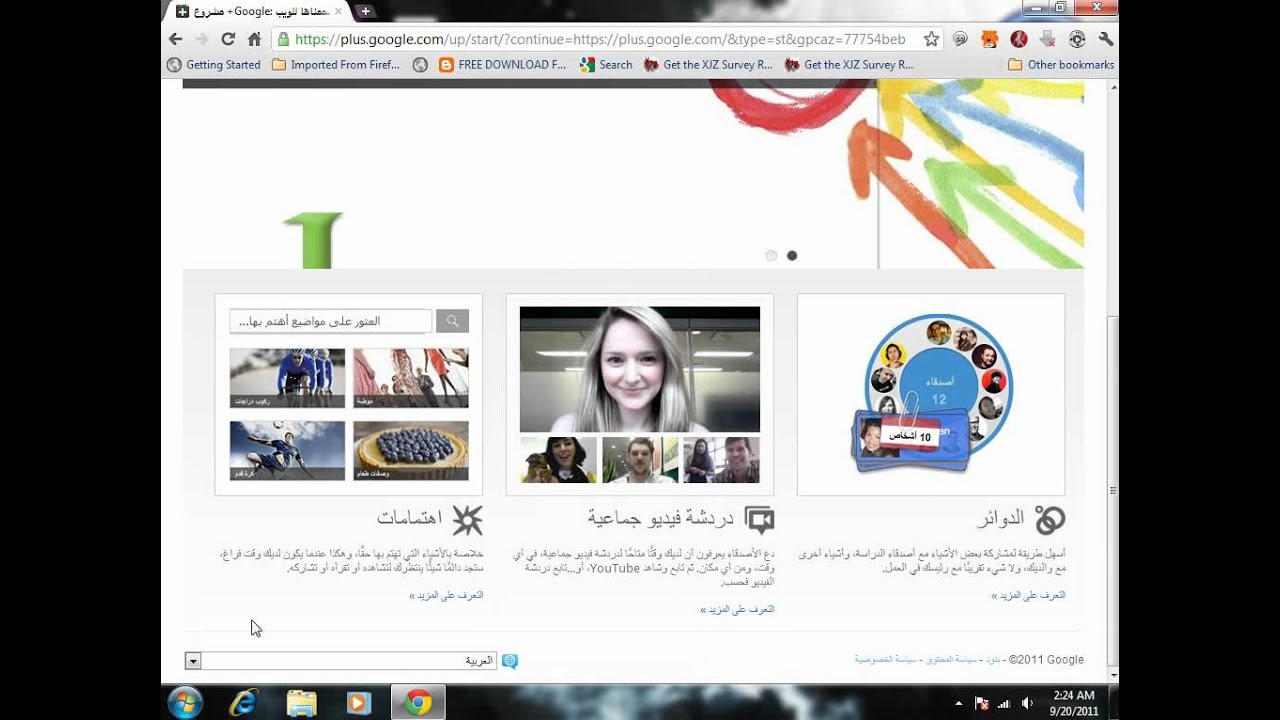This screenshot has height=720, width=1280.
Task: Click the blue speech bubble language icon
Action: pos(510,661)
